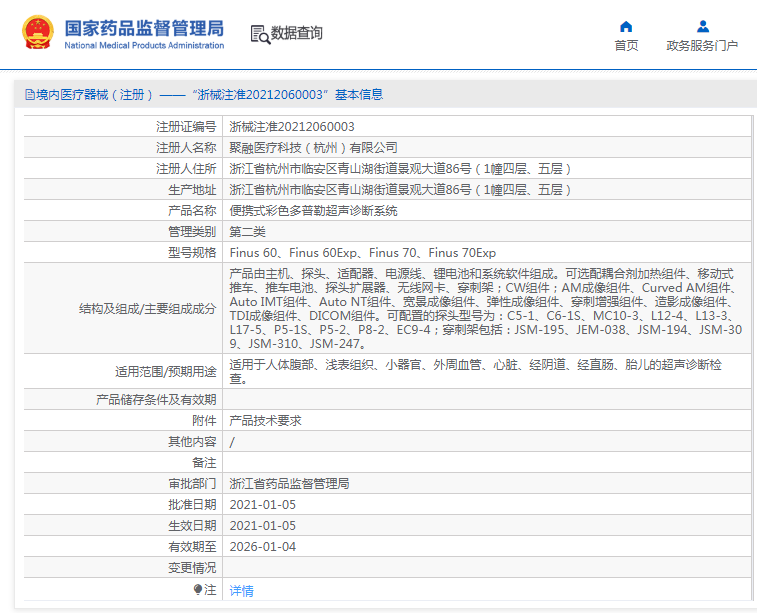Click the 变更情况 row label
The height and width of the screenshot is (613, 757).
(x=192, y=568)
